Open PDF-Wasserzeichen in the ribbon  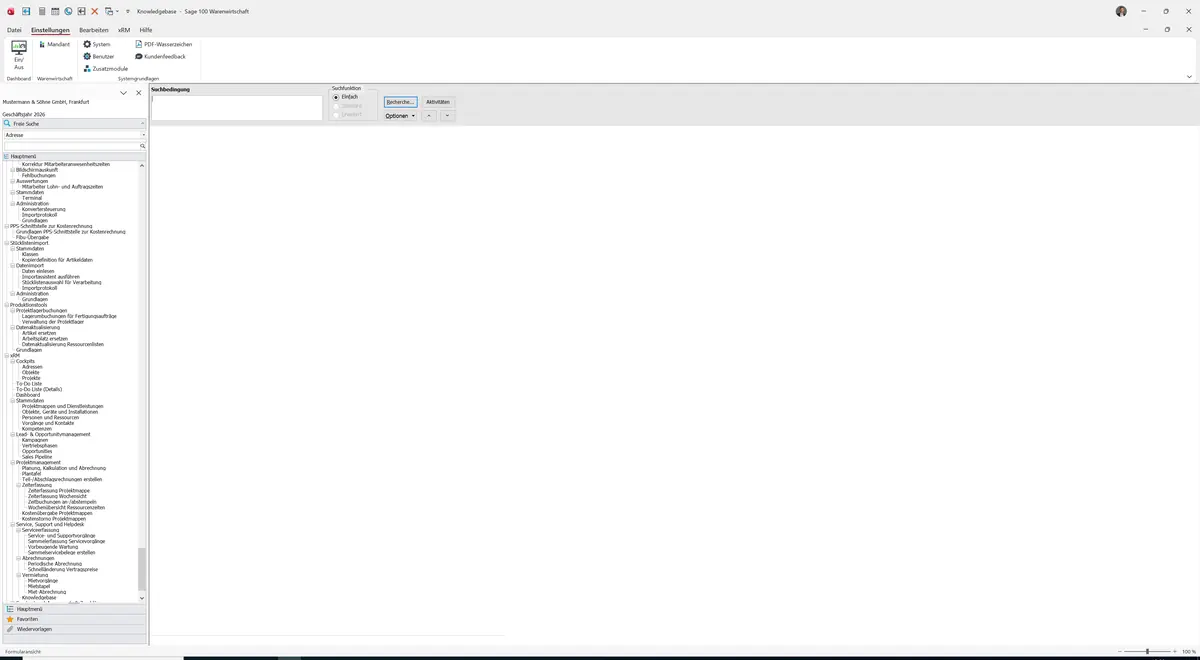click(163, 44)
